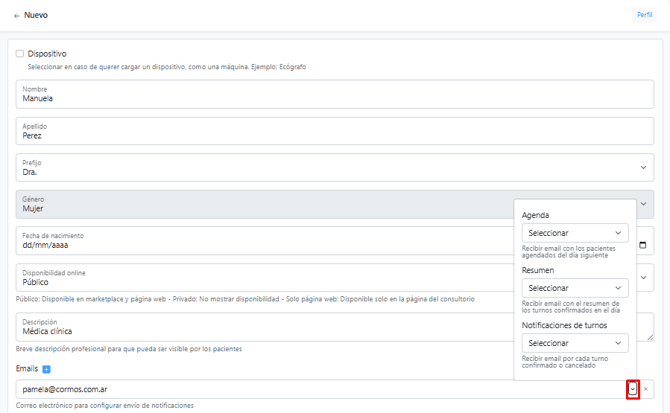This screenshot has height=413, width=670.
Task: Click the Nombre field containing Manuela
Action: click(335, 94)
